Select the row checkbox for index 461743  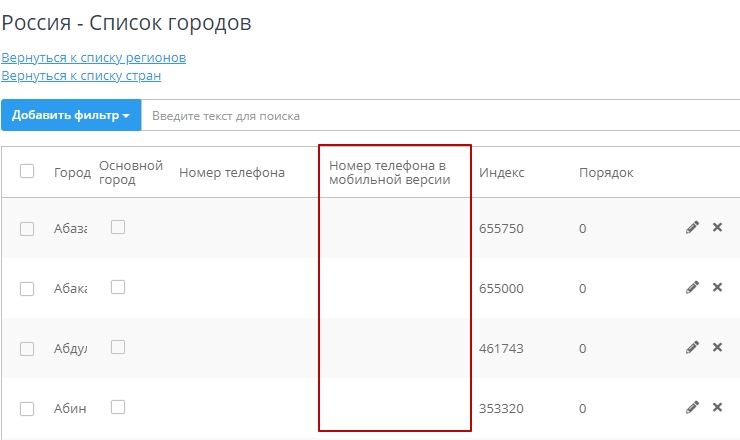coord(27,349)
